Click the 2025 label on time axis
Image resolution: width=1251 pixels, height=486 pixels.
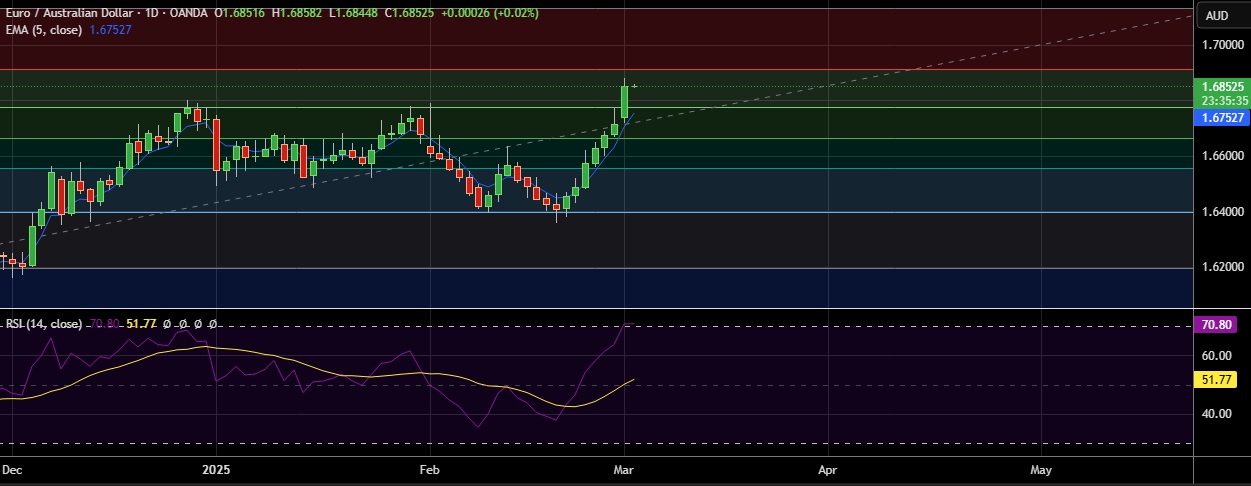[x=217, y=468]
